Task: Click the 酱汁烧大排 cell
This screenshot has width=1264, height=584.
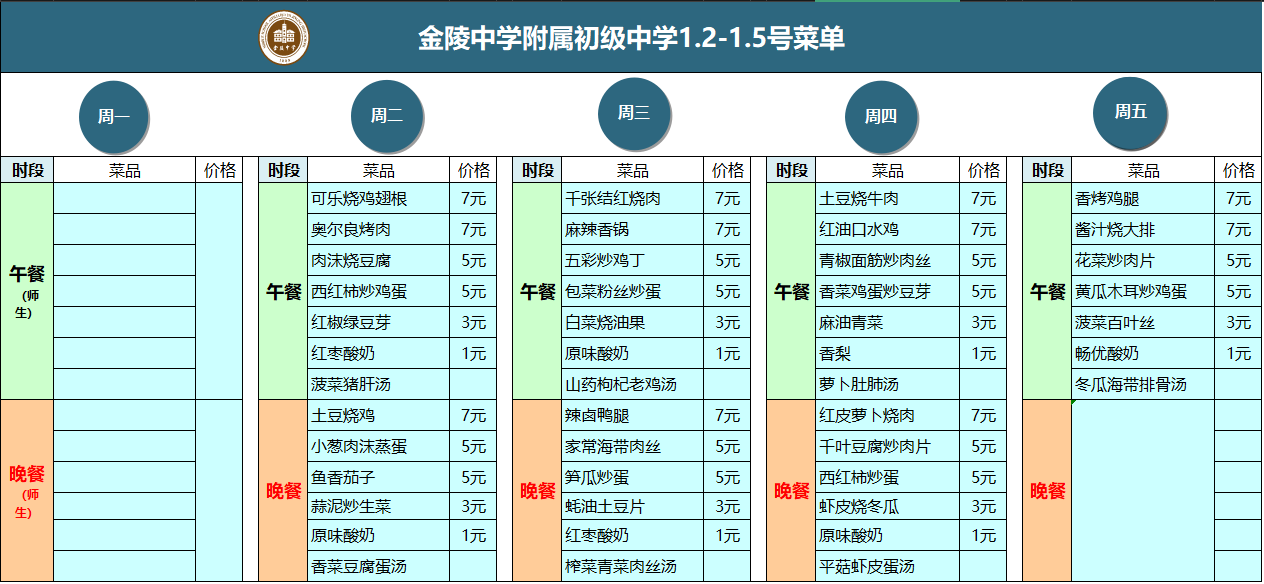Action: 1143,229
